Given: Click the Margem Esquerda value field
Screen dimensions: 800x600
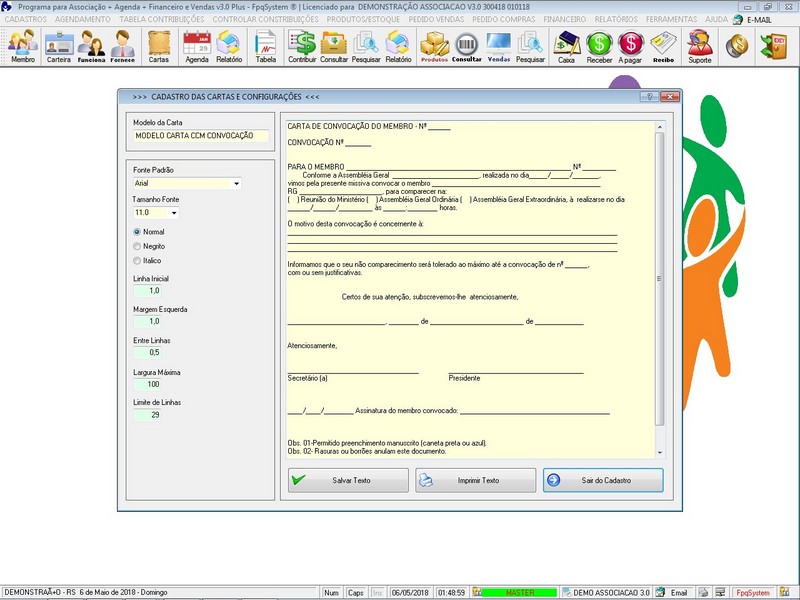Looking at the screenshot, I should [x=147, y=321].
